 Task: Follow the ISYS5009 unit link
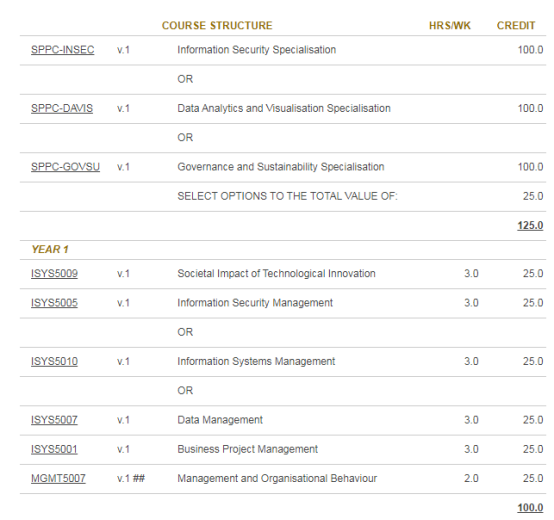54,274
